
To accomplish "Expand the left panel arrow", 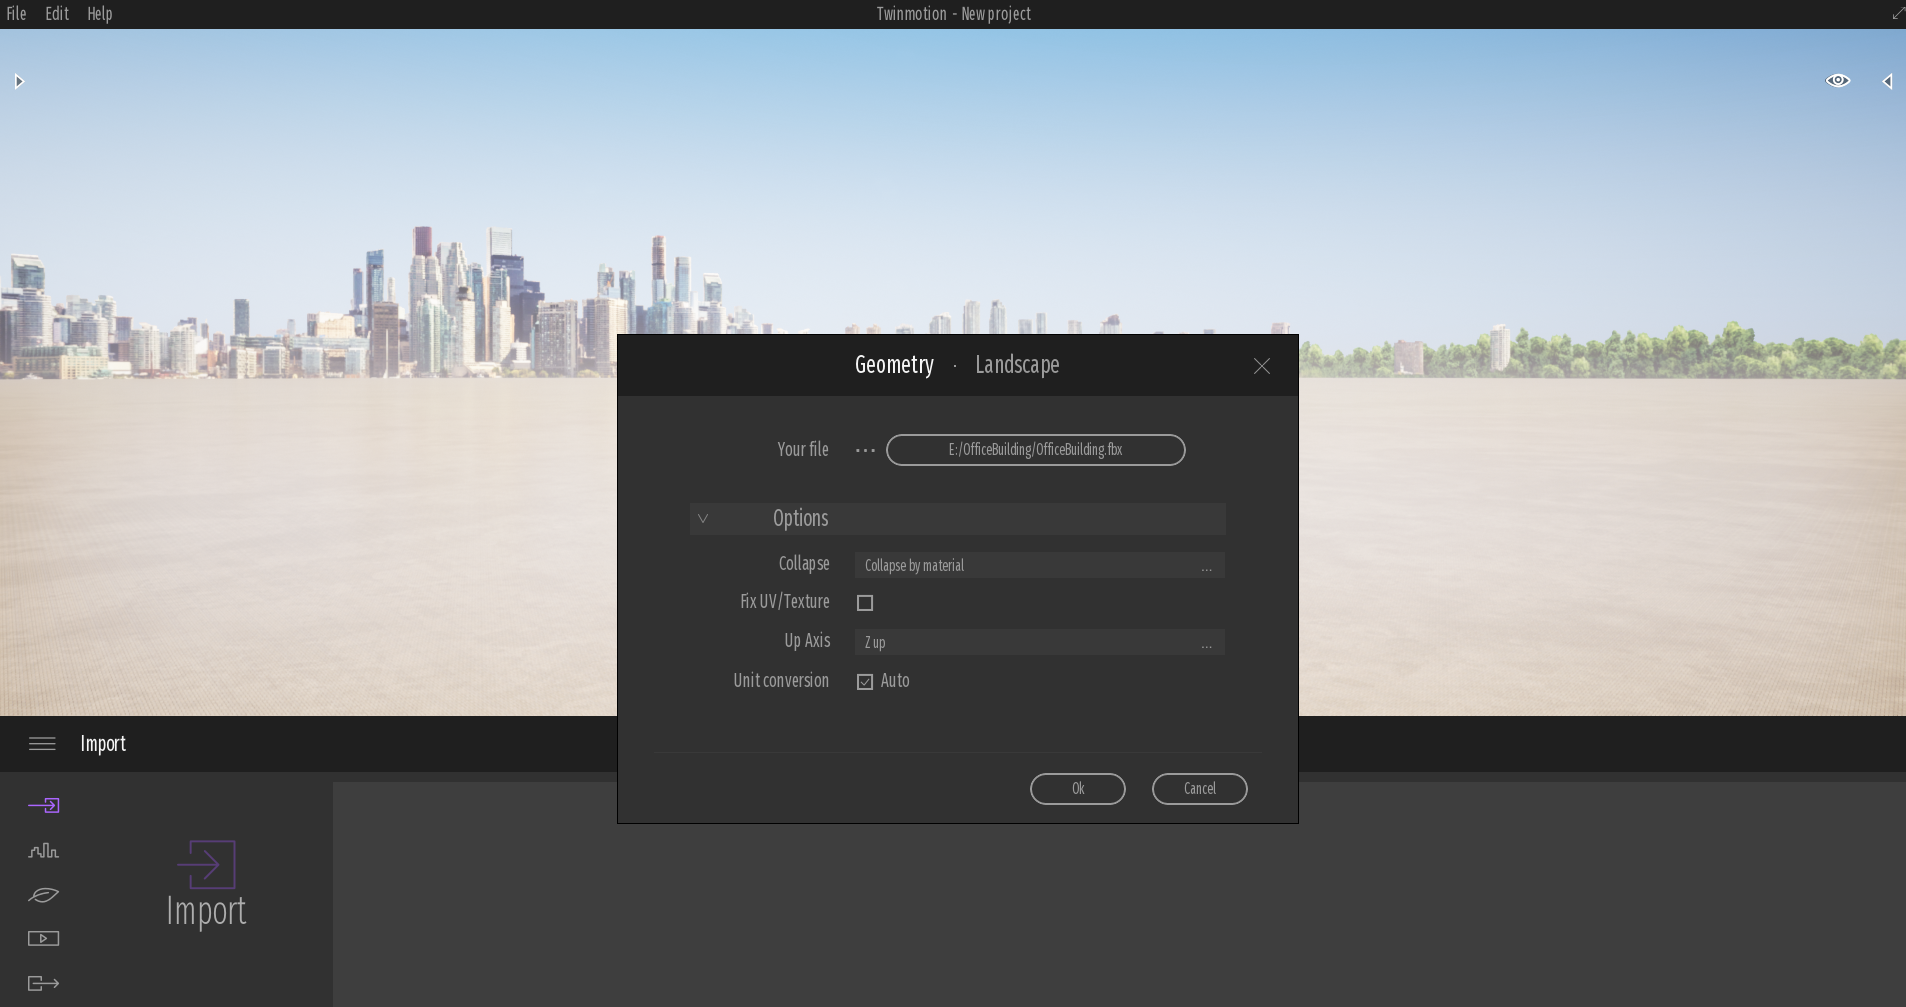I will point(18,81).
